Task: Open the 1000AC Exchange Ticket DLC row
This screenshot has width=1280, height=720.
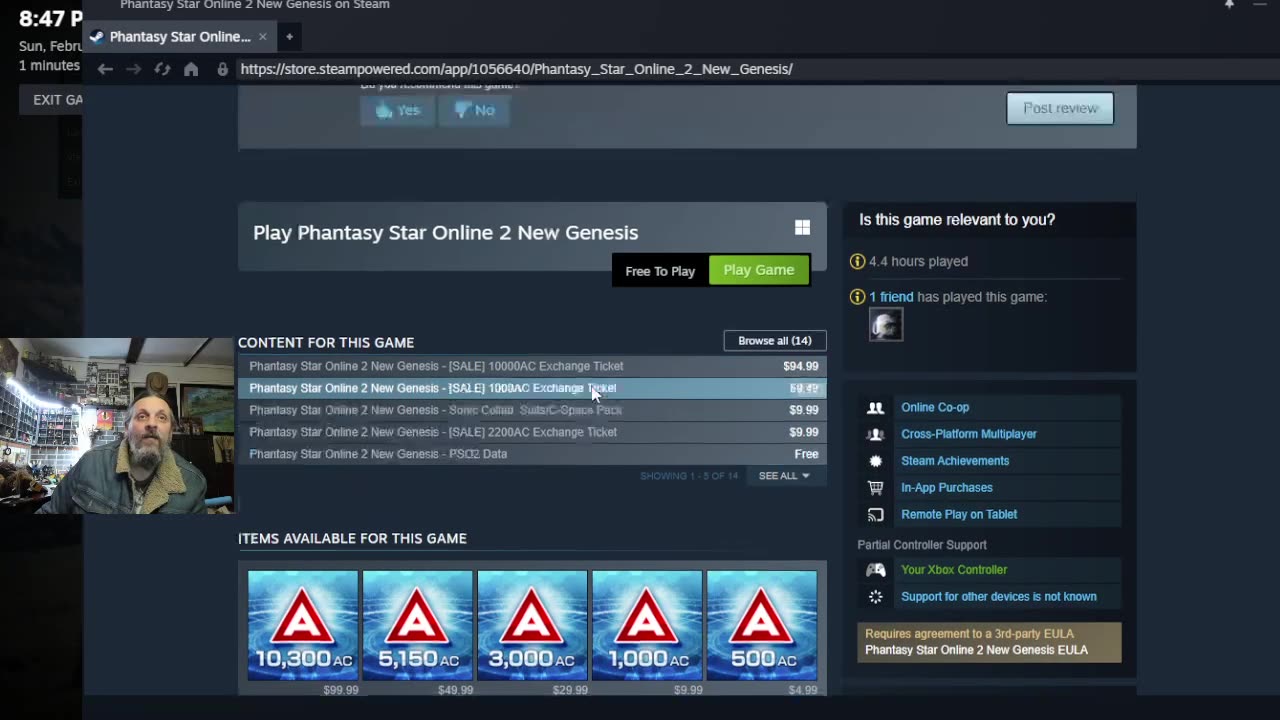Action: pyautogui.click(x=532, y=388)
